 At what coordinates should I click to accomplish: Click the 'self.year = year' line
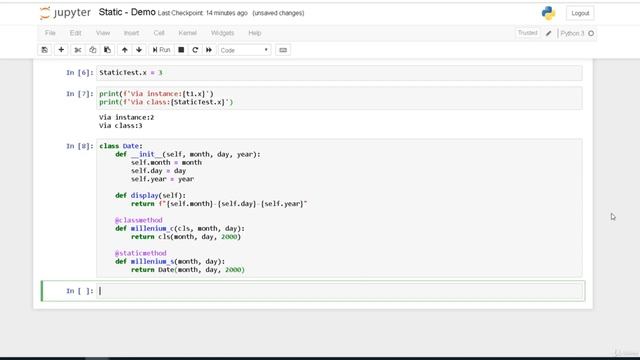click(162, 179)
